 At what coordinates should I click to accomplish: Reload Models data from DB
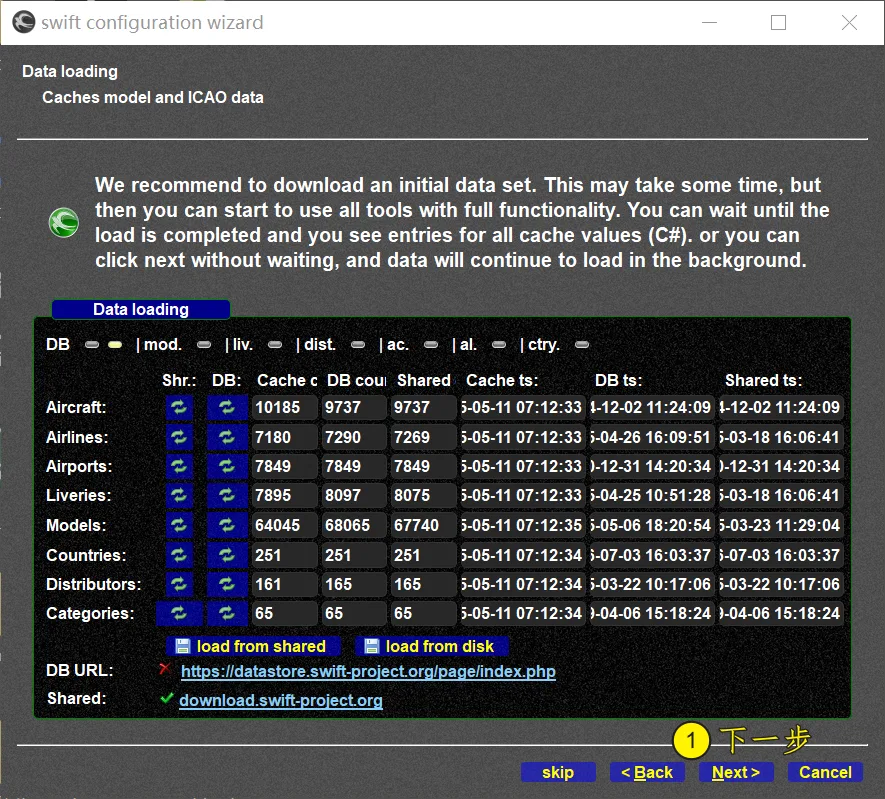click(x=227, y=525)
